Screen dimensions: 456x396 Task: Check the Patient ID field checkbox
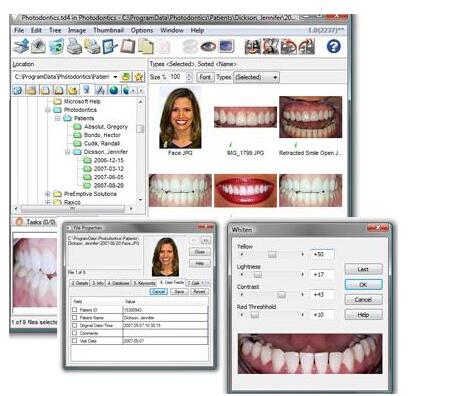[x=75, y=310]
